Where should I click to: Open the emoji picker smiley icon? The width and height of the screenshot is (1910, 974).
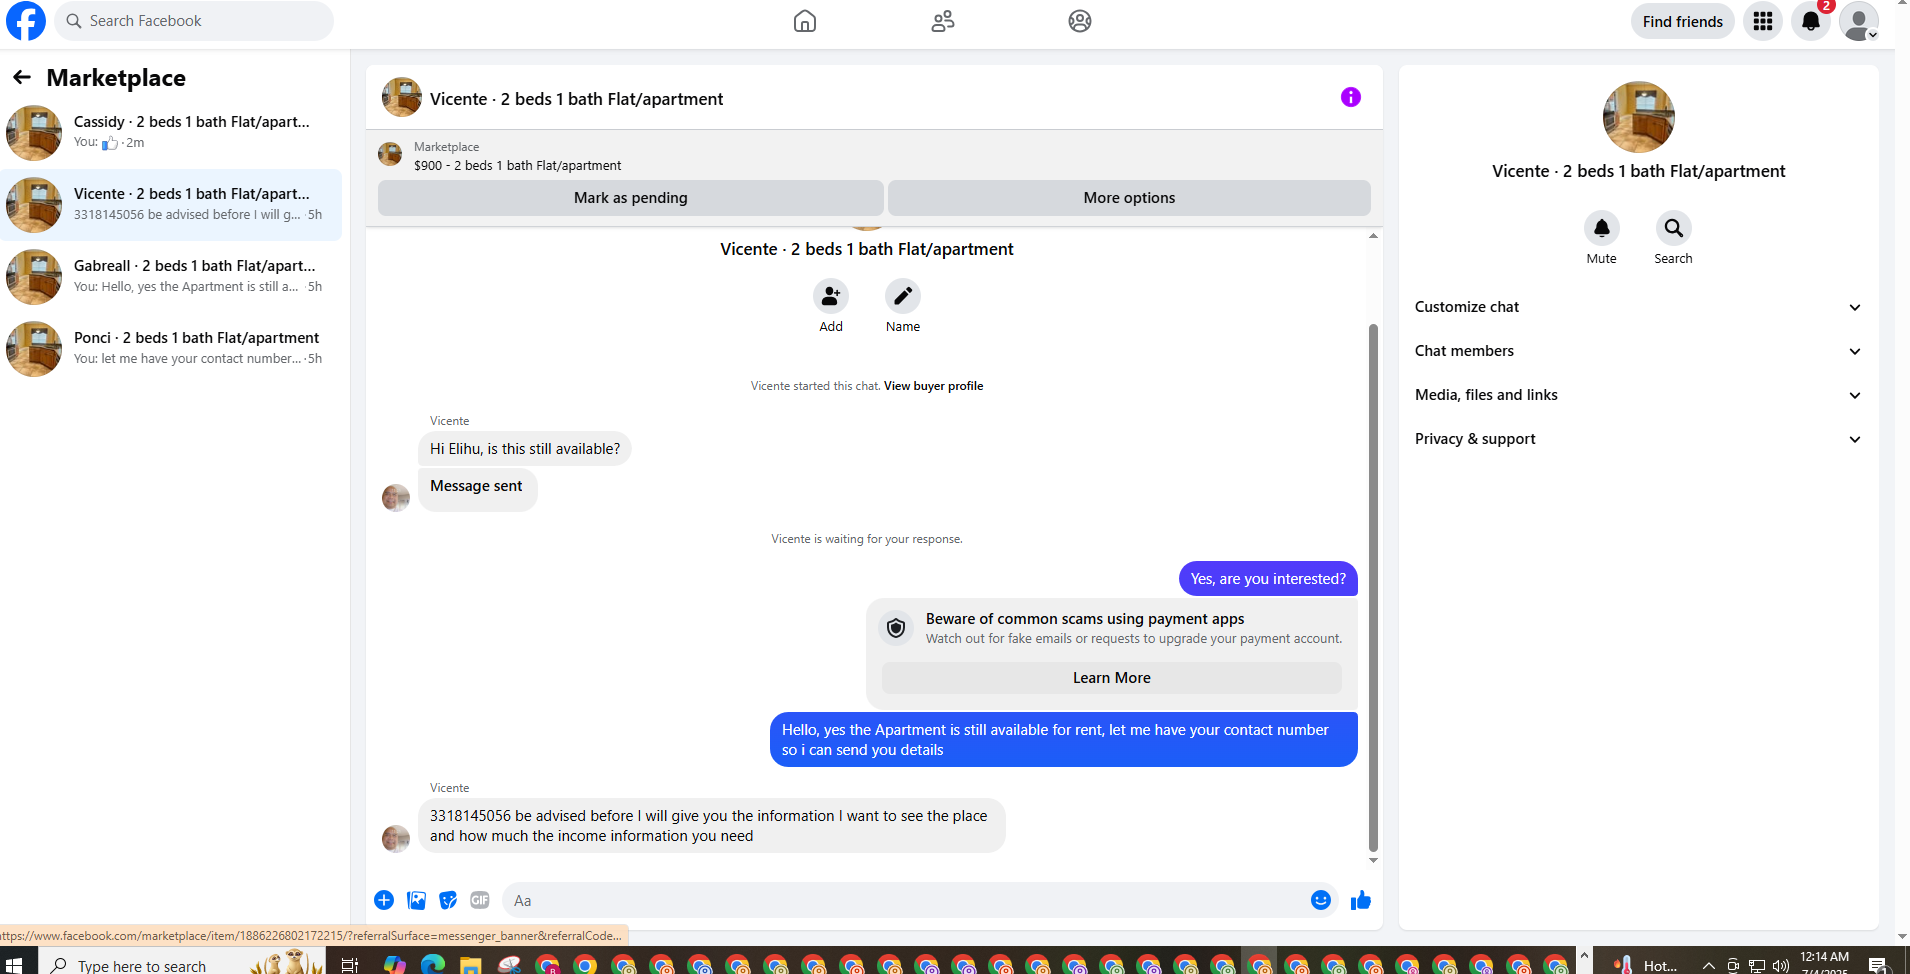pyautogui.click(x=1321, y=900)
